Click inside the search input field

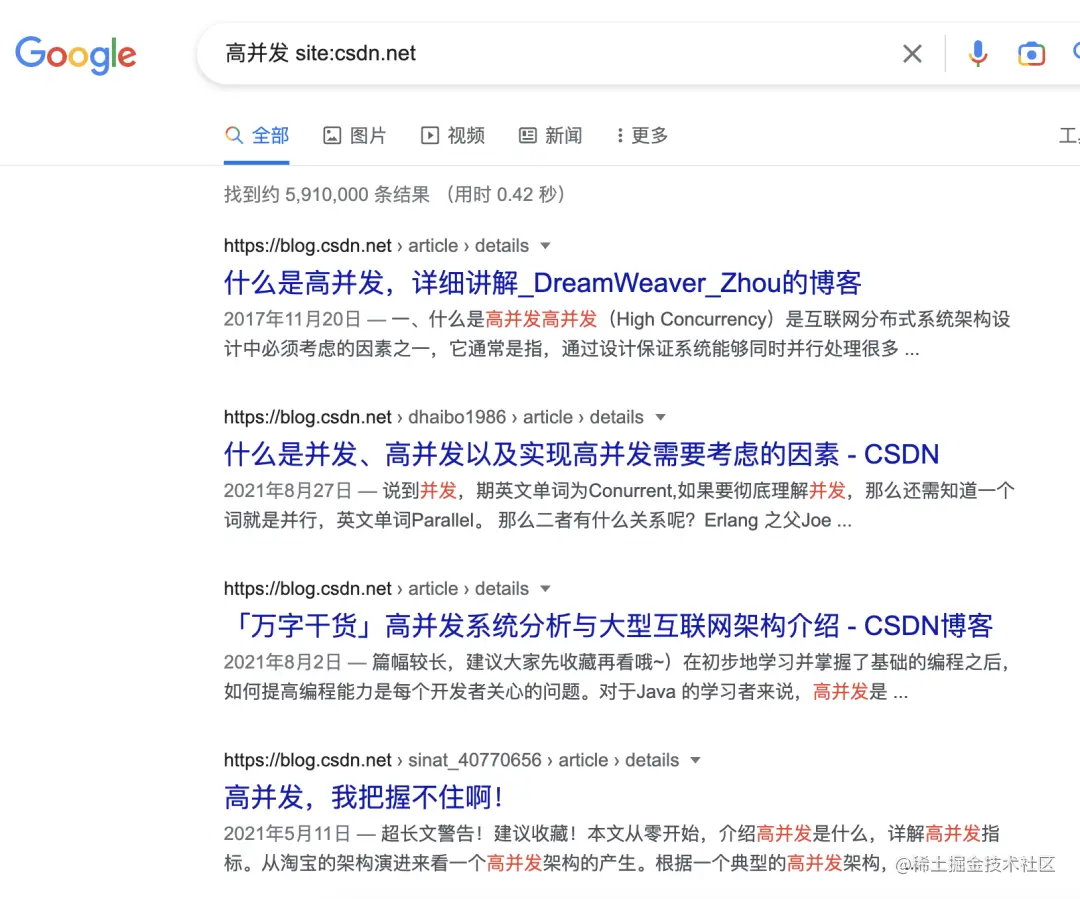pyautogui.click(x=500, y=53)
